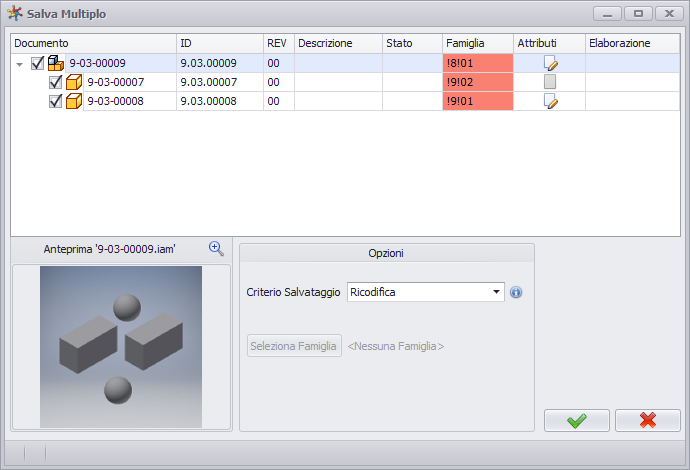Uncheck the 9-03-00007 checkbox
The image size is (690, 470).
point(55,82)
